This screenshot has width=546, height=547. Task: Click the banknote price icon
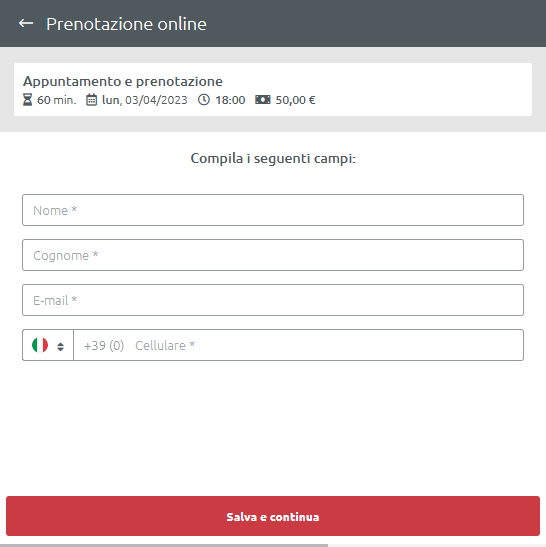coord(263,100)
